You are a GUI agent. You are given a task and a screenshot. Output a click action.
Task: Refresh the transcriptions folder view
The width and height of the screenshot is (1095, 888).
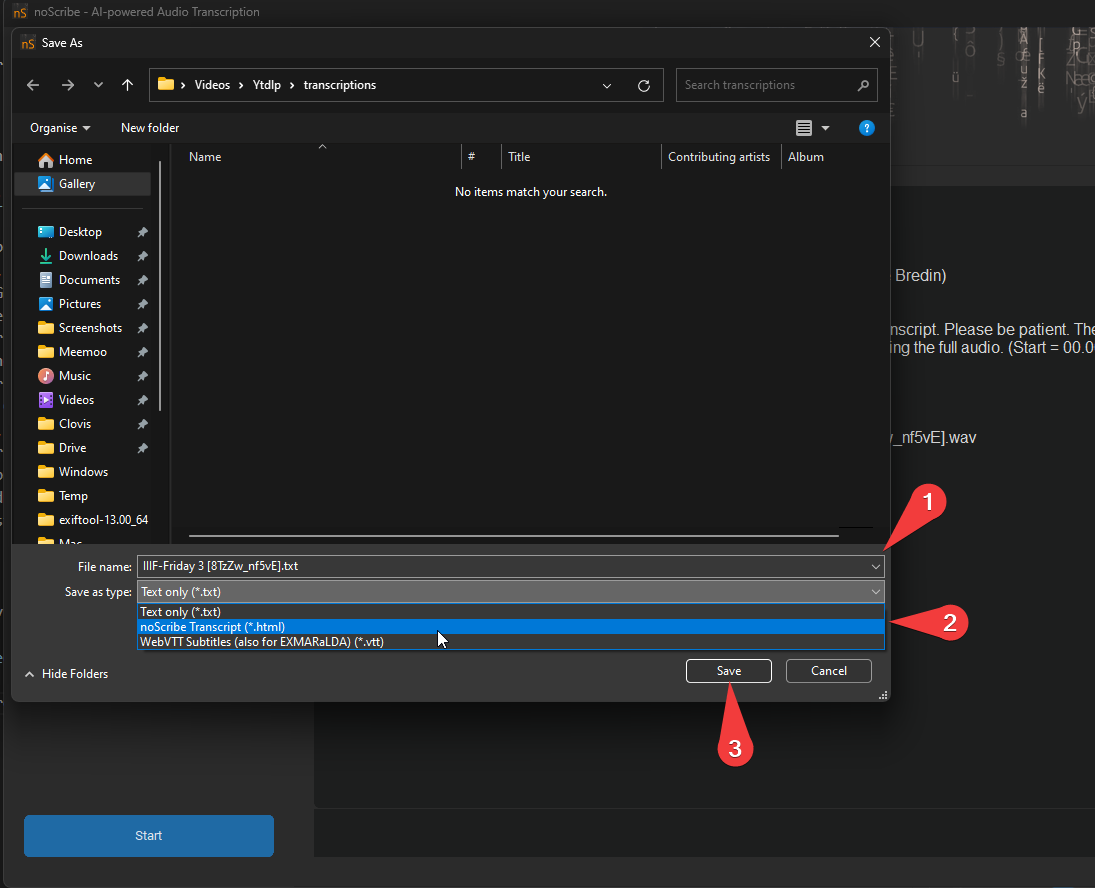click(643, 86)
